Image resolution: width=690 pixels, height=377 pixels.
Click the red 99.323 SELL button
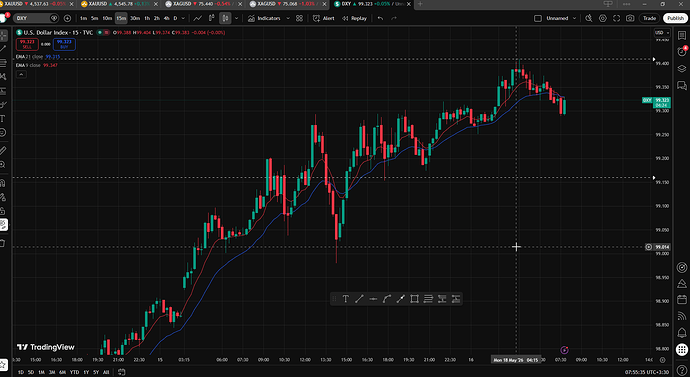(27, 44)
